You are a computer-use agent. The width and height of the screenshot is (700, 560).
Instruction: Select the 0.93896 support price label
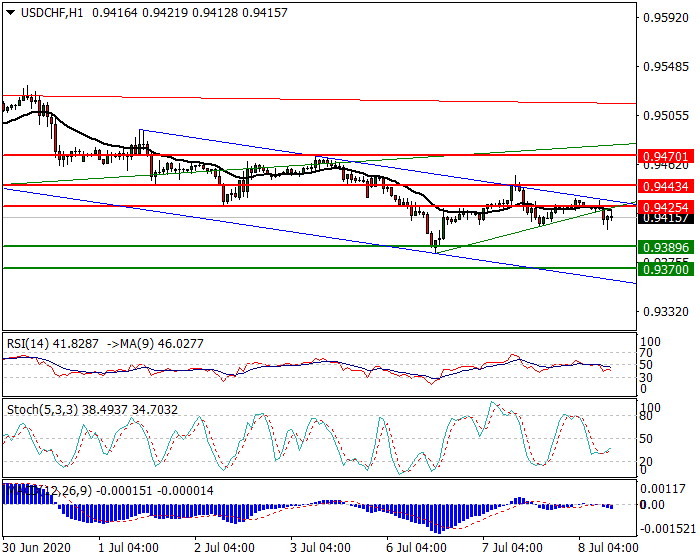pyautogui.click(x=666, y=247)
